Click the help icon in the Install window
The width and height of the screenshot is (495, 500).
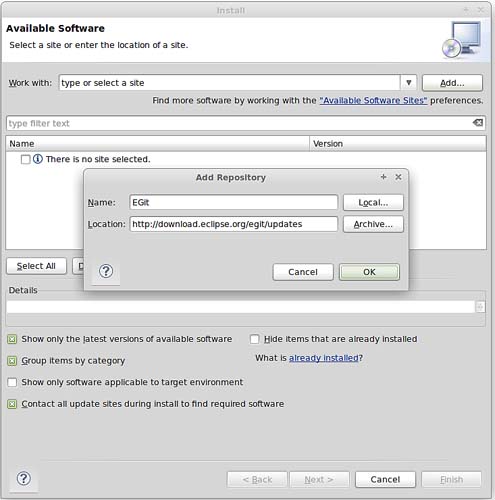tap(24, 479)
